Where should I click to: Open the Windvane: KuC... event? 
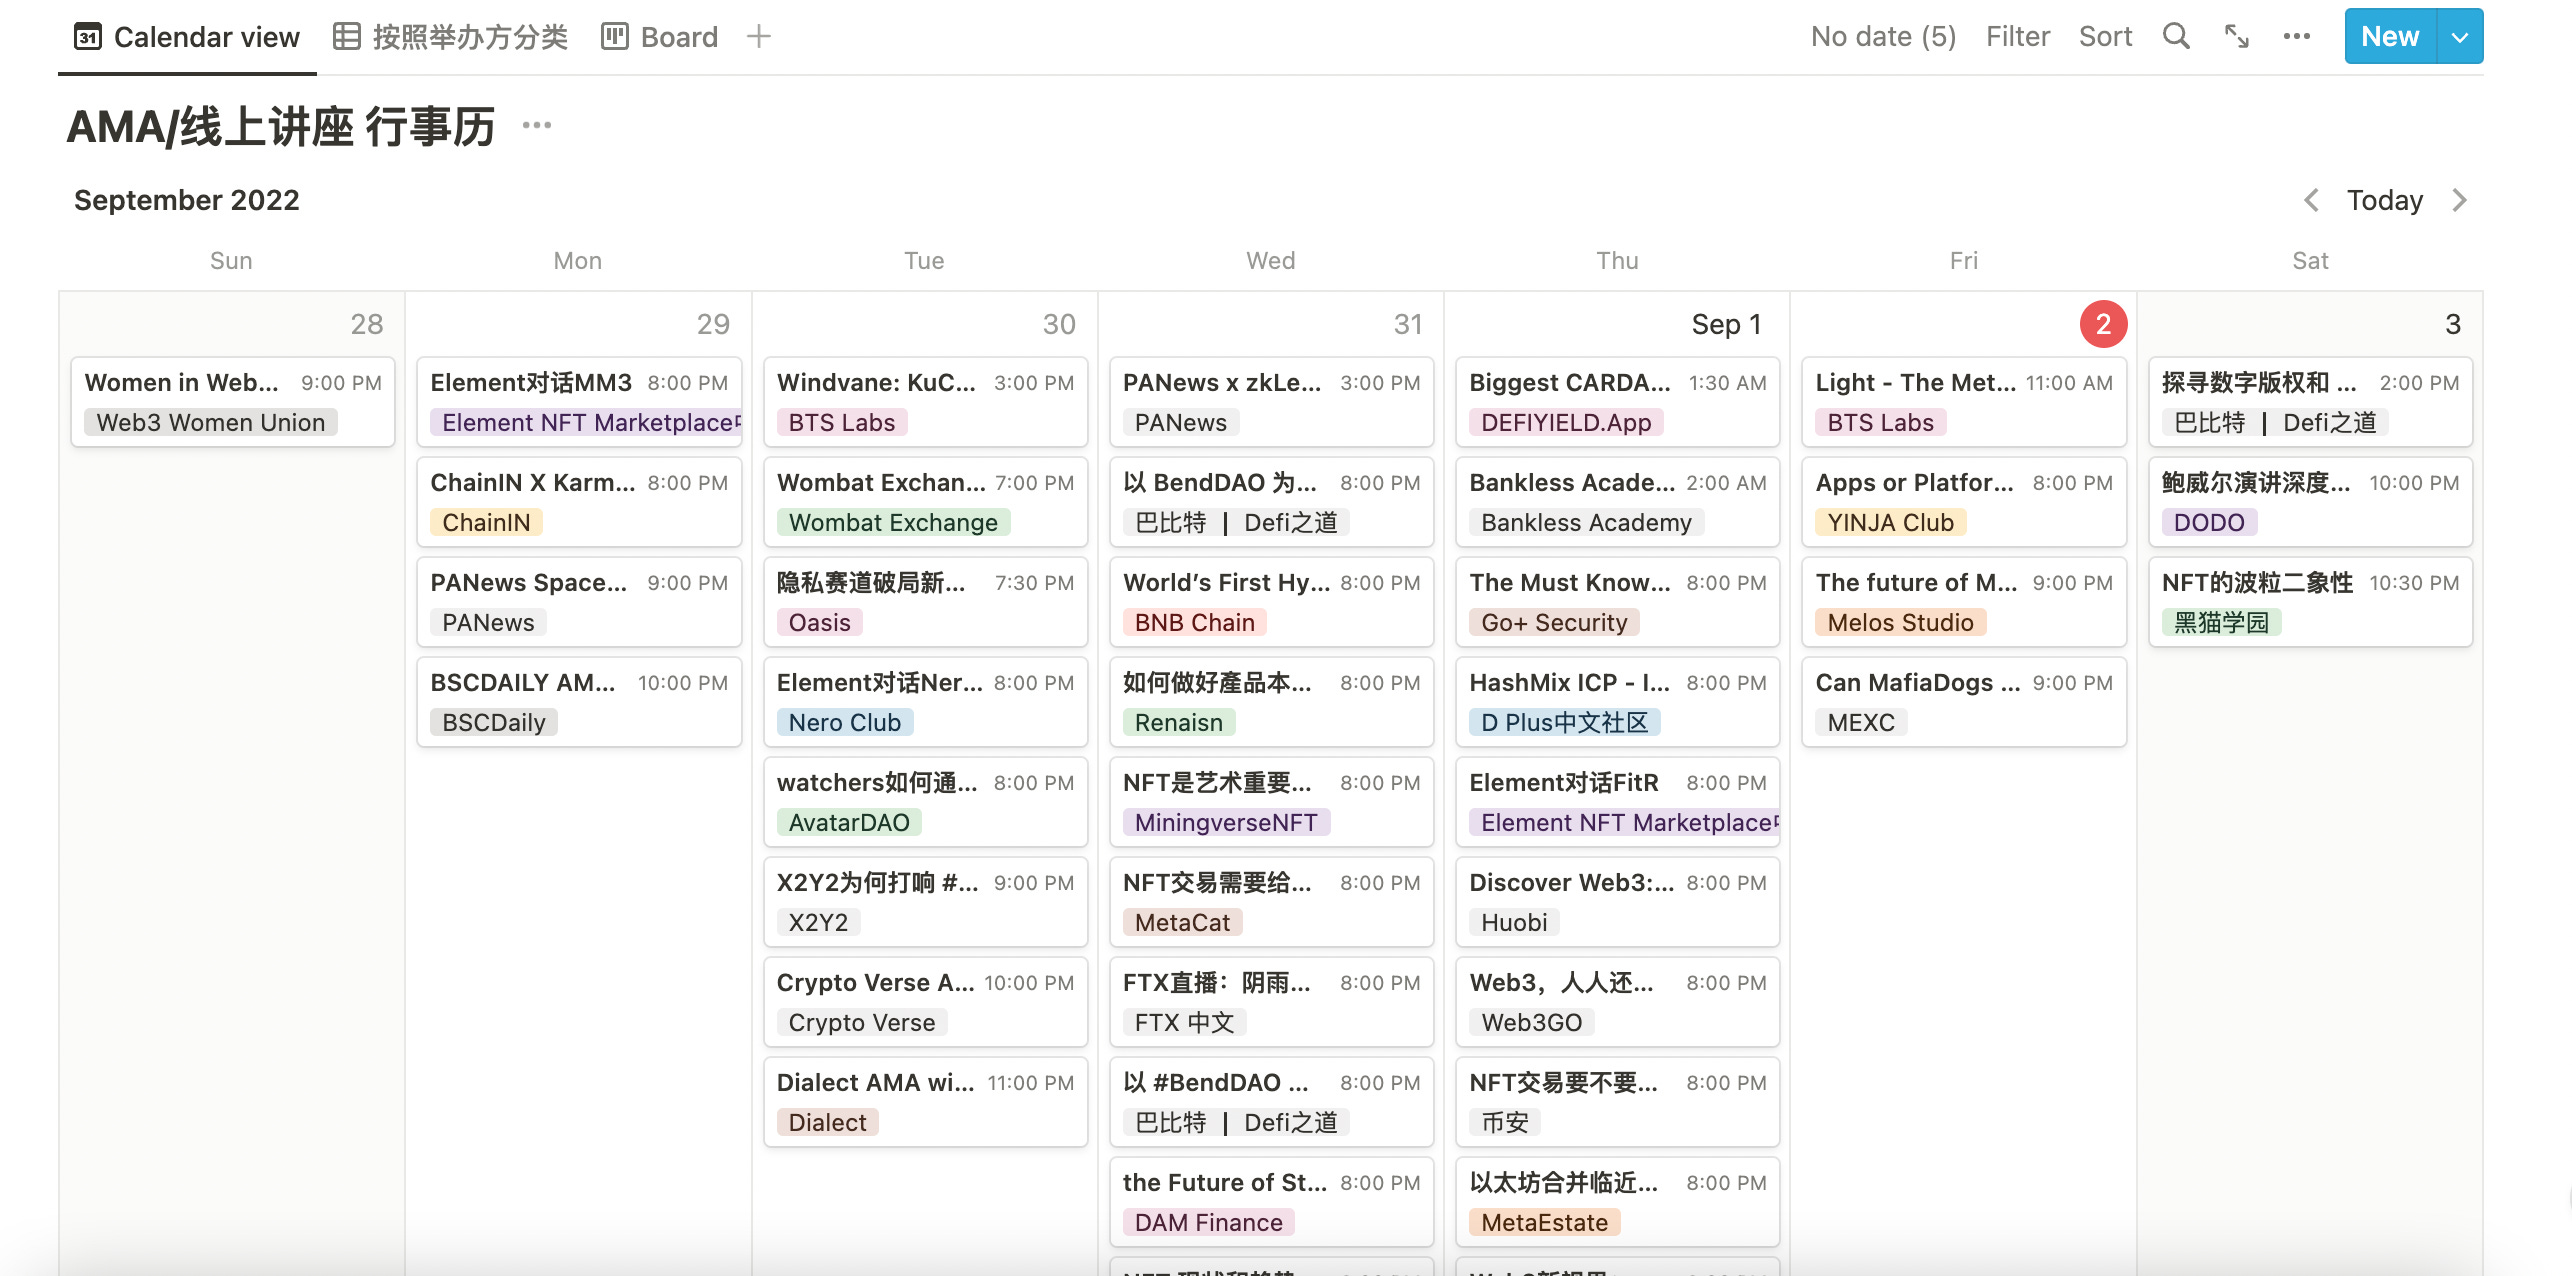(925, 402)
